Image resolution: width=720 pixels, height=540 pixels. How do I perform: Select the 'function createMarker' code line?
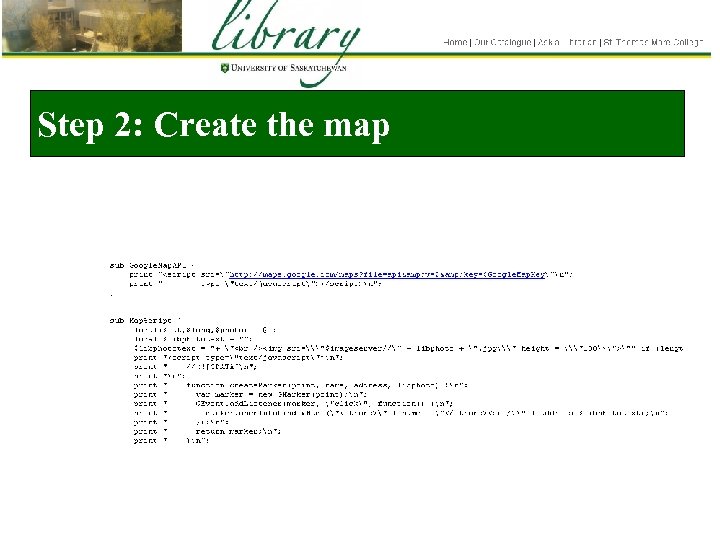click(301, 385)
